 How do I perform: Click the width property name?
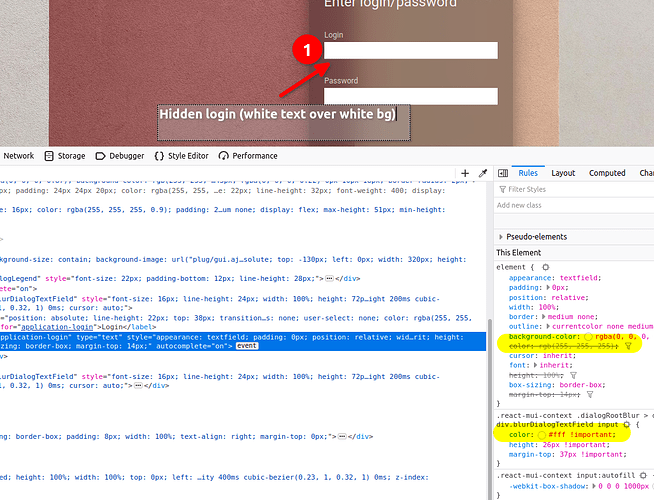coord(518,307)
